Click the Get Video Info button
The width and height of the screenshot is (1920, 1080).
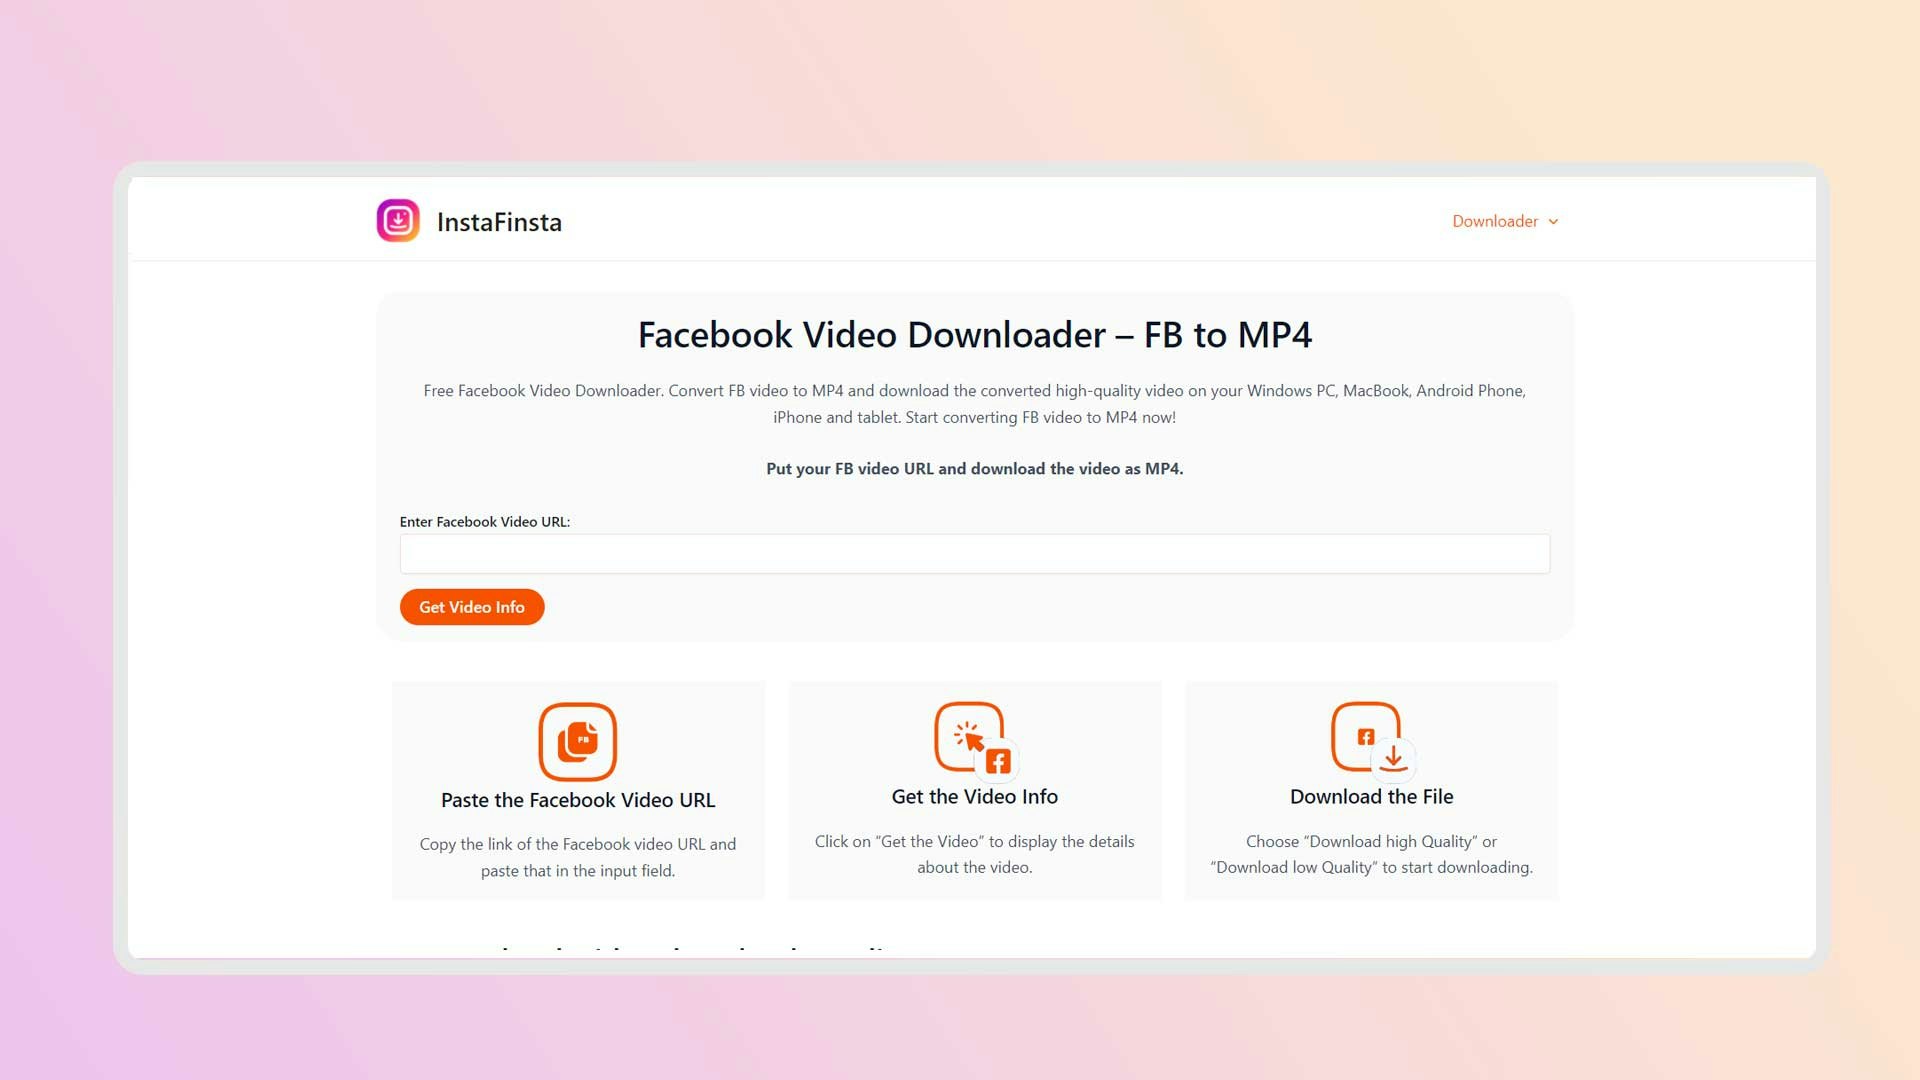click(472, 607)
